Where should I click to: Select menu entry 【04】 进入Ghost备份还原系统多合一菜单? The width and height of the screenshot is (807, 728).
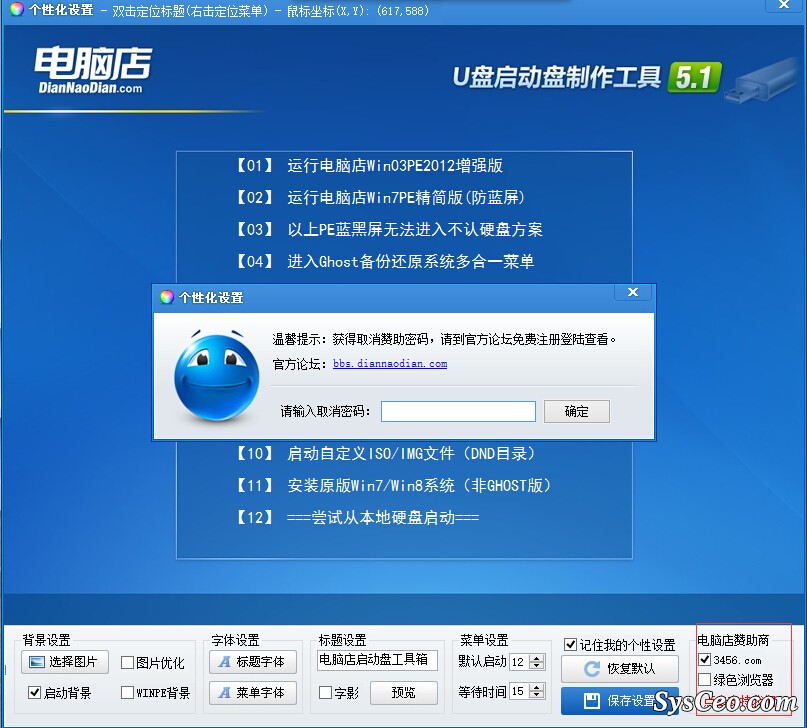[384, 261]
